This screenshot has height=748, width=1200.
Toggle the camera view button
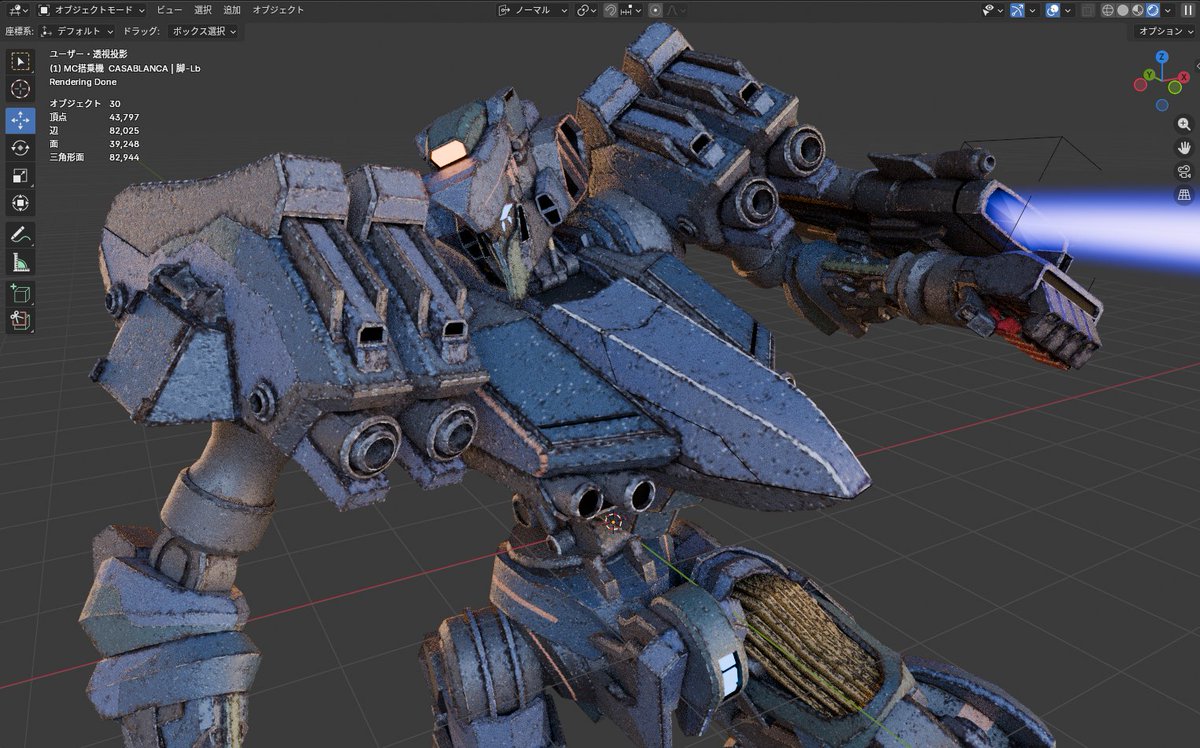1184,171
